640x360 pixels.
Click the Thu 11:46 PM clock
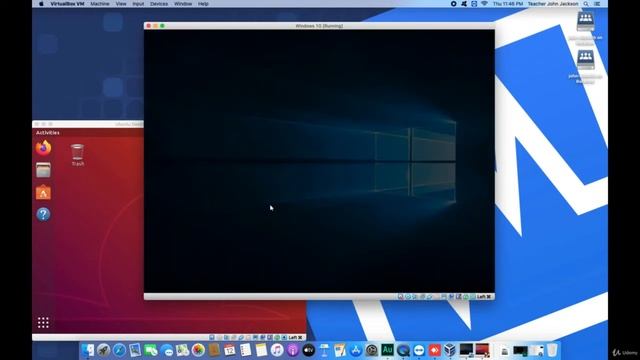coord(508,4)
